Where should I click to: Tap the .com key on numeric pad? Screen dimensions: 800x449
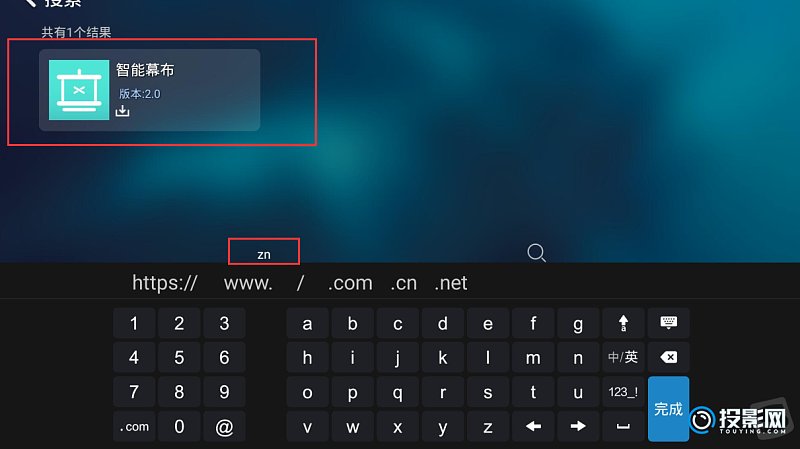[134, 426]
